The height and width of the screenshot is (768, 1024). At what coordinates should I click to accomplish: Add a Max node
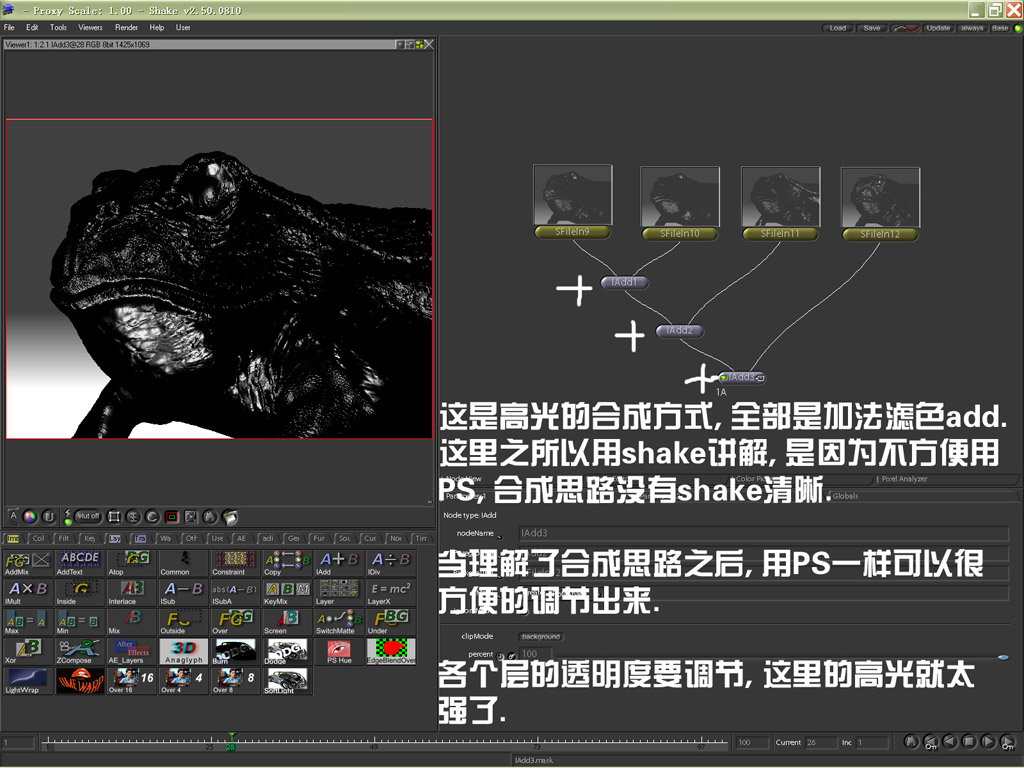pyautogui.click(x=27, y=622)
